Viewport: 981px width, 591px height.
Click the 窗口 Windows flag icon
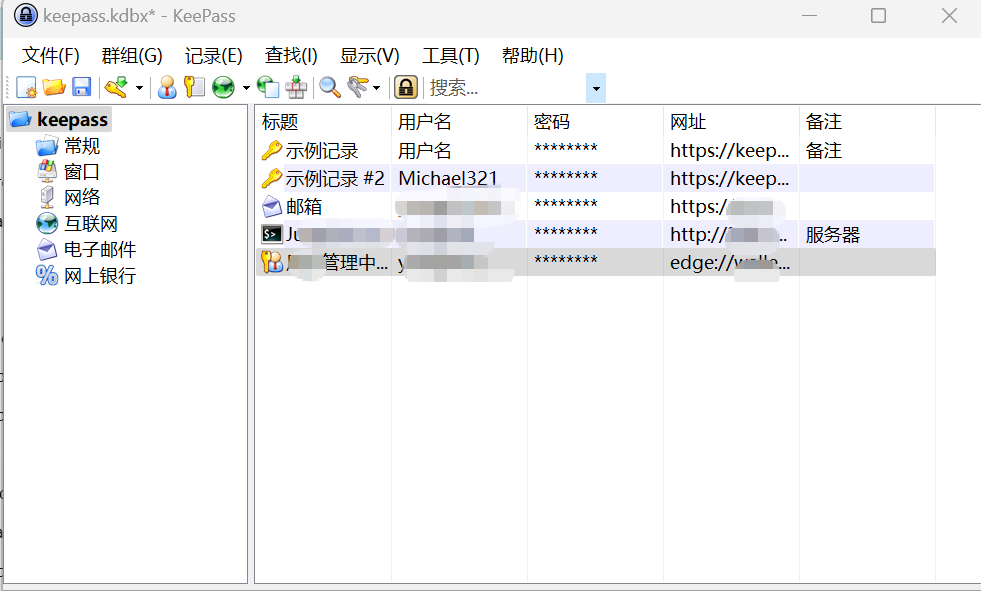tap(47, 171)
